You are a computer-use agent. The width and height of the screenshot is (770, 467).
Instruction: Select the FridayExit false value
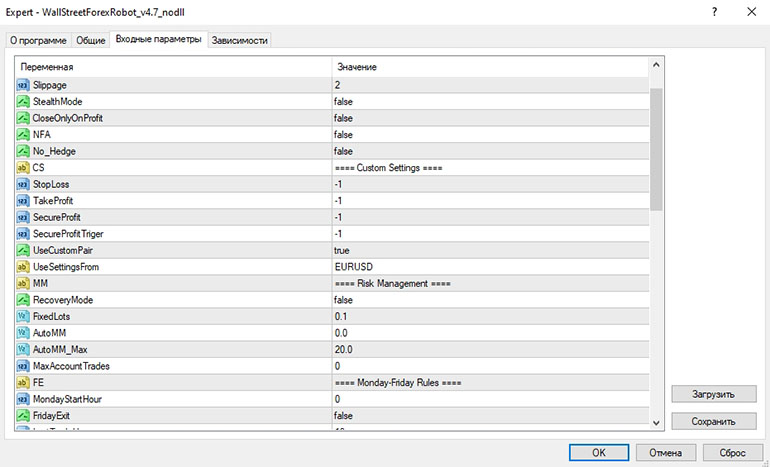pos(343,416)
